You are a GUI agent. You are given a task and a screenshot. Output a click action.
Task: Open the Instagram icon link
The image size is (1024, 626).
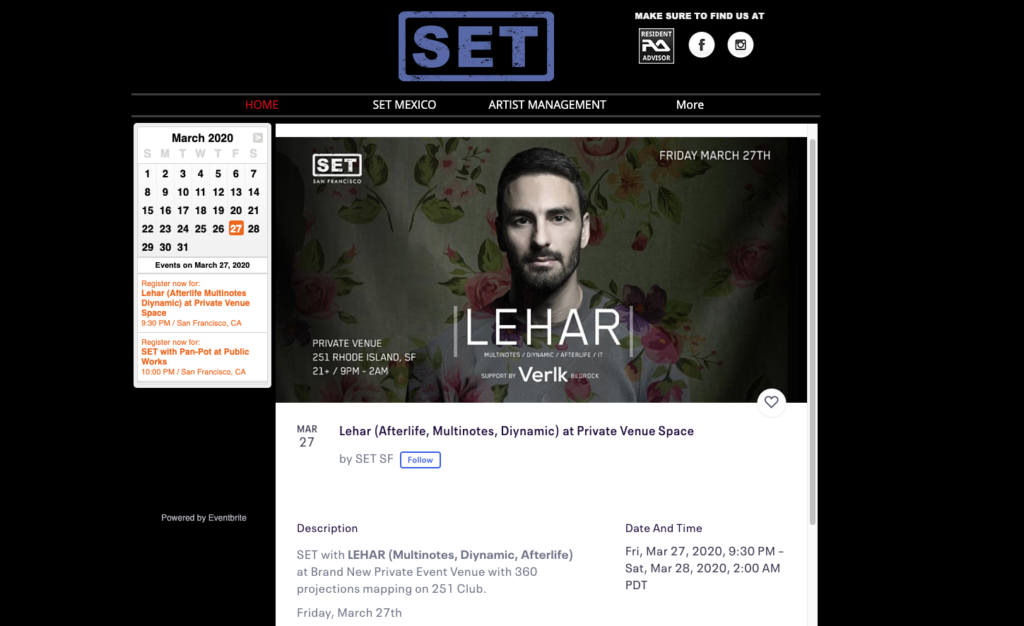pos(741,44)
